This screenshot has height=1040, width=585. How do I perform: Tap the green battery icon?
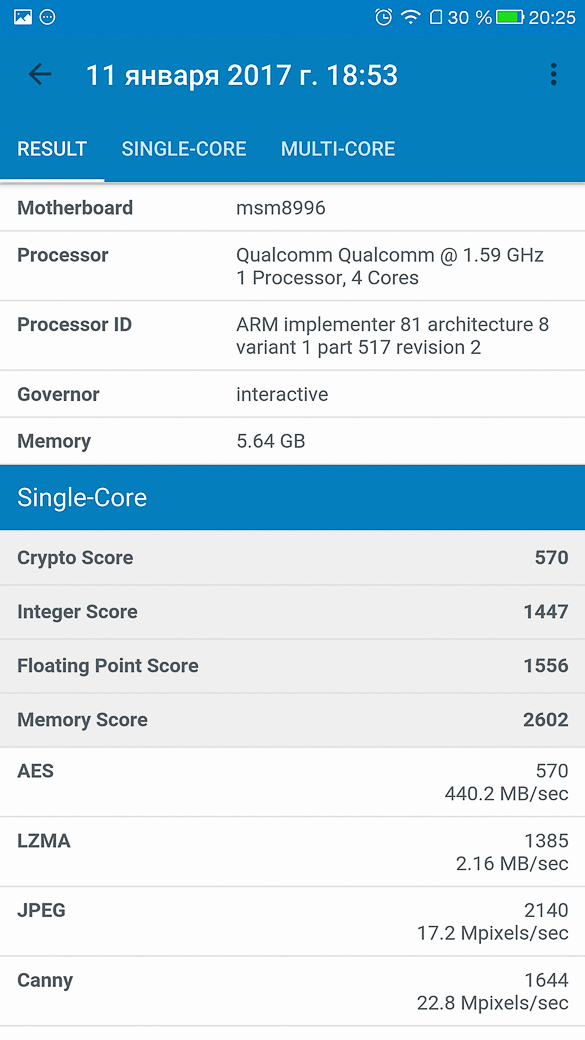[x=510, y=17]
